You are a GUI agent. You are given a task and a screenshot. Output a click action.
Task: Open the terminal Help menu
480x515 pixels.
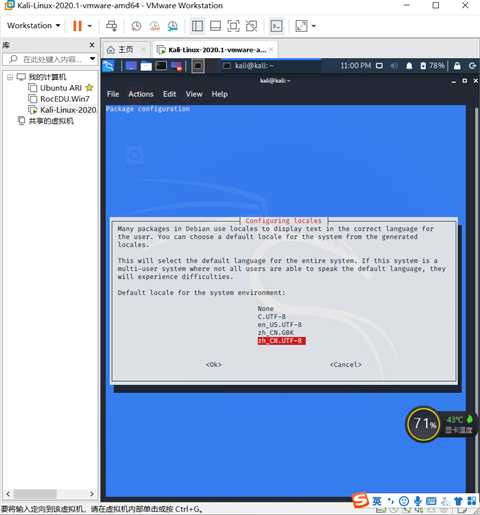(219, 94)
